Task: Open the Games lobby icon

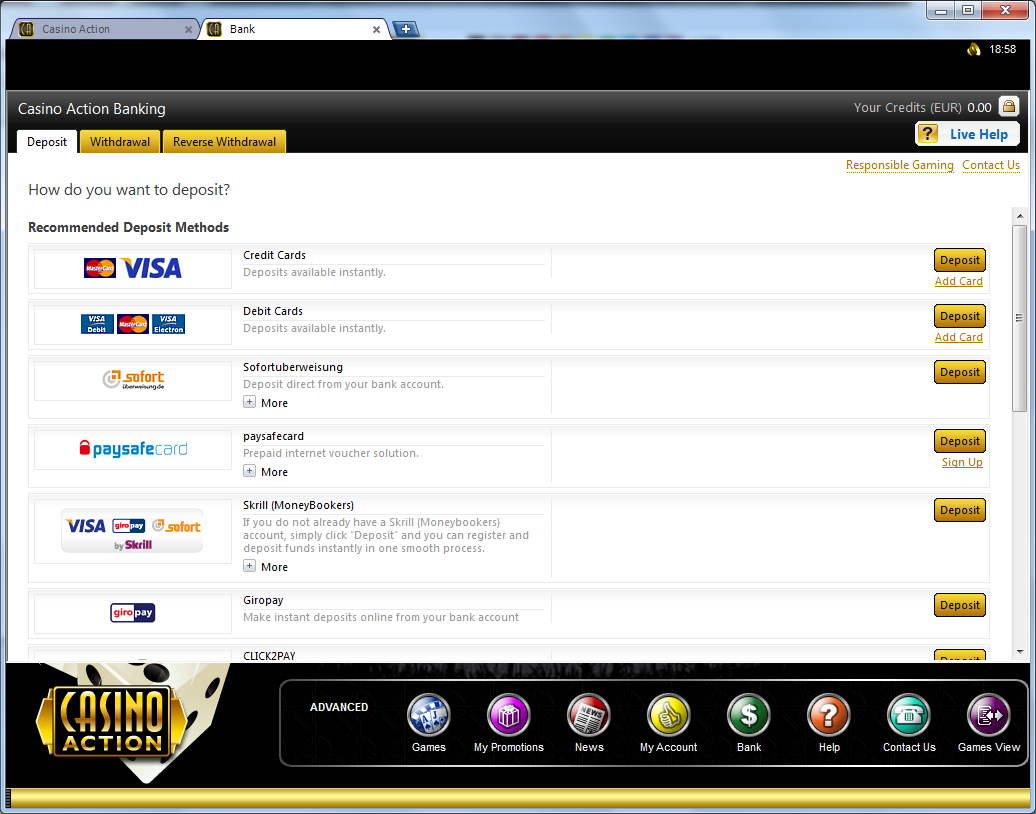Action: pos(429,715)
